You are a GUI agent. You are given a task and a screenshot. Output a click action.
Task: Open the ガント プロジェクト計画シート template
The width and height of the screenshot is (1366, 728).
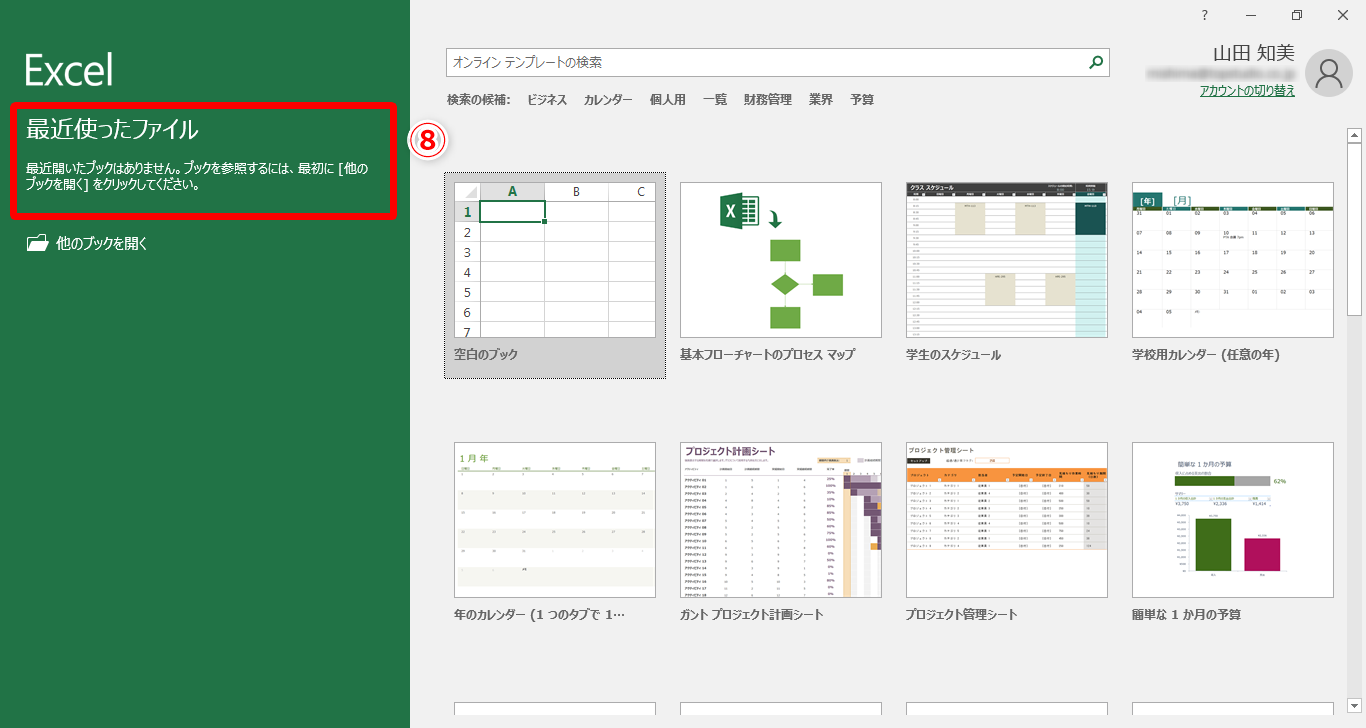[781, 535]
